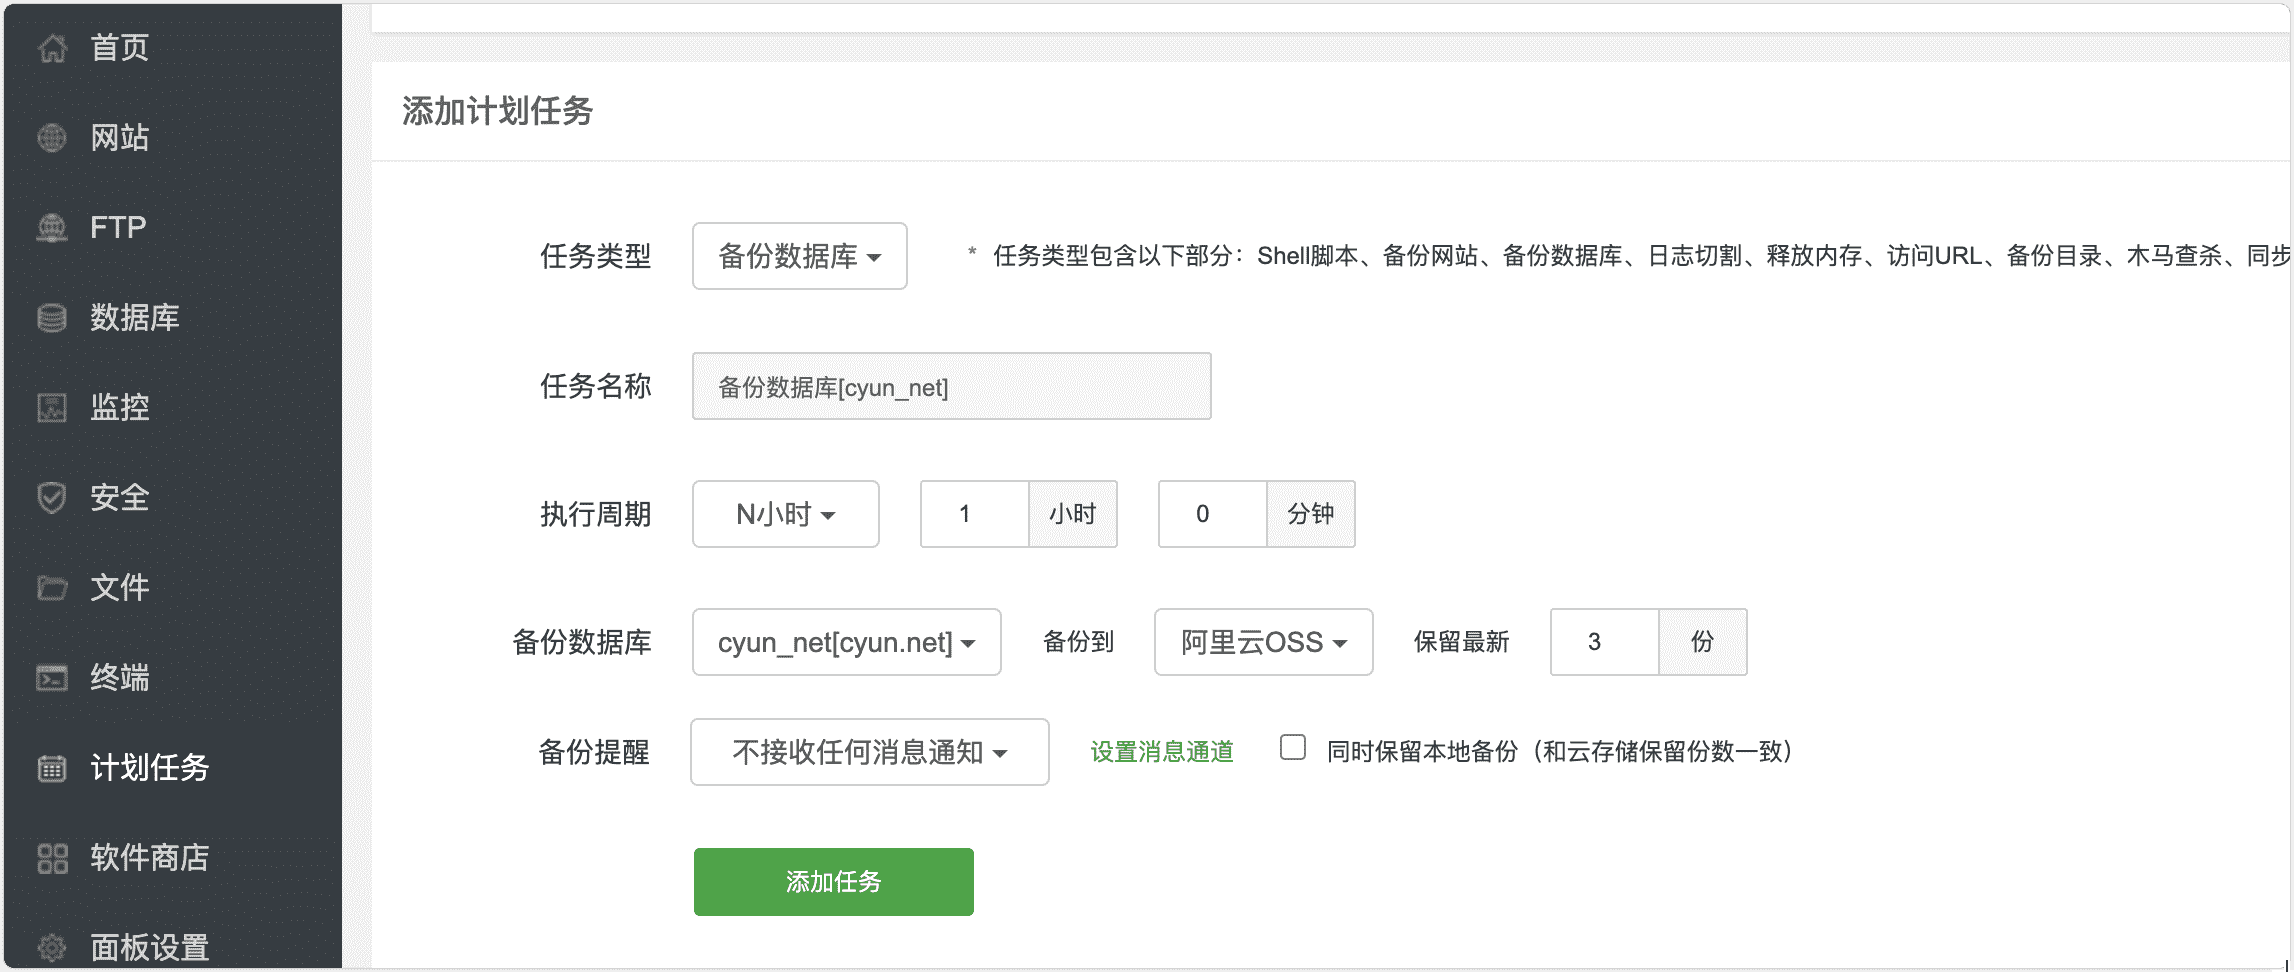Select the cyun_net[cyun.net] database dropdown
This screenshot has height=972, width=2294.
[846, 642]
